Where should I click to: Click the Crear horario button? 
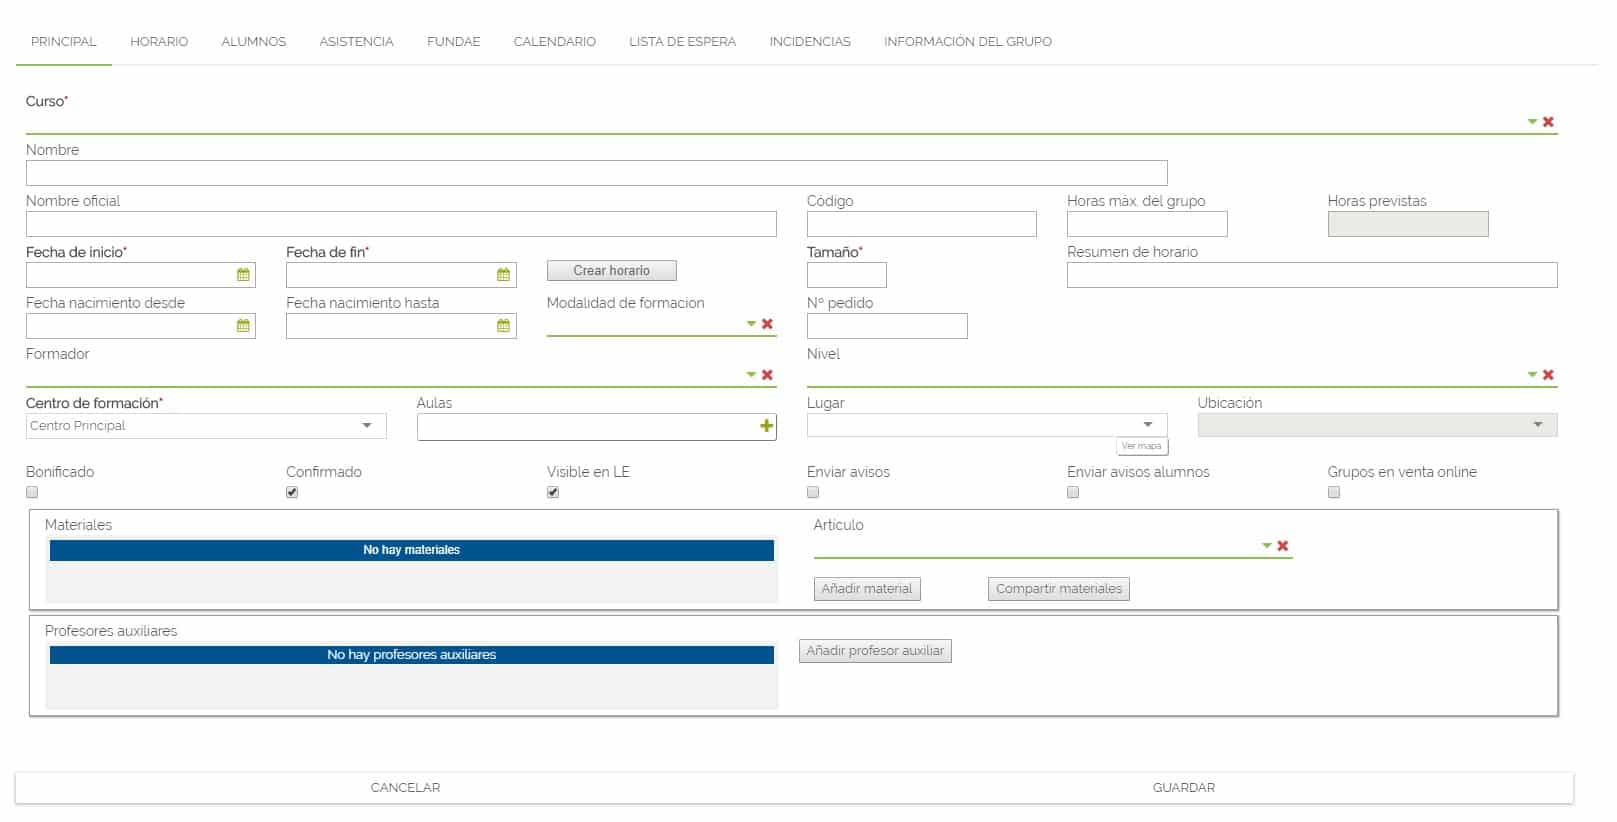point(612,271)
